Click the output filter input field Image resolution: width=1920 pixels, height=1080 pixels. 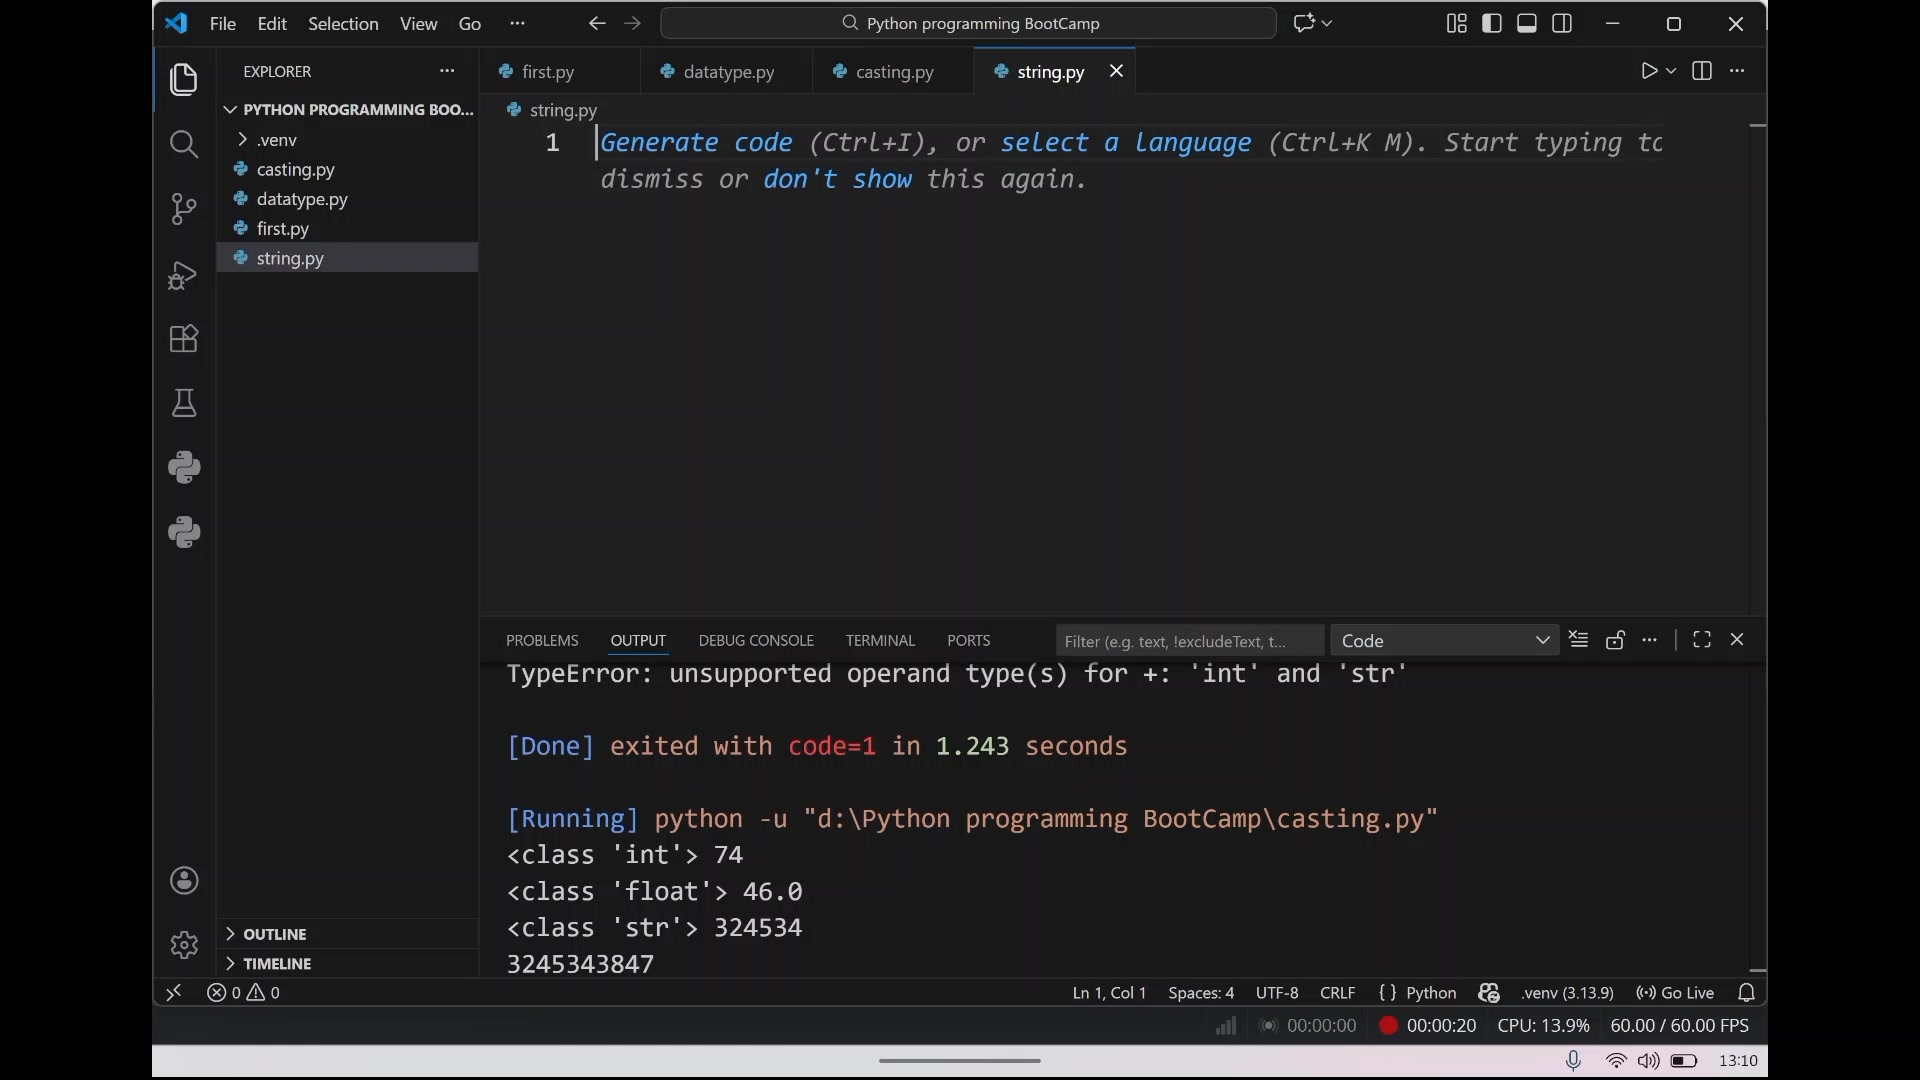tap(1190, 641)
